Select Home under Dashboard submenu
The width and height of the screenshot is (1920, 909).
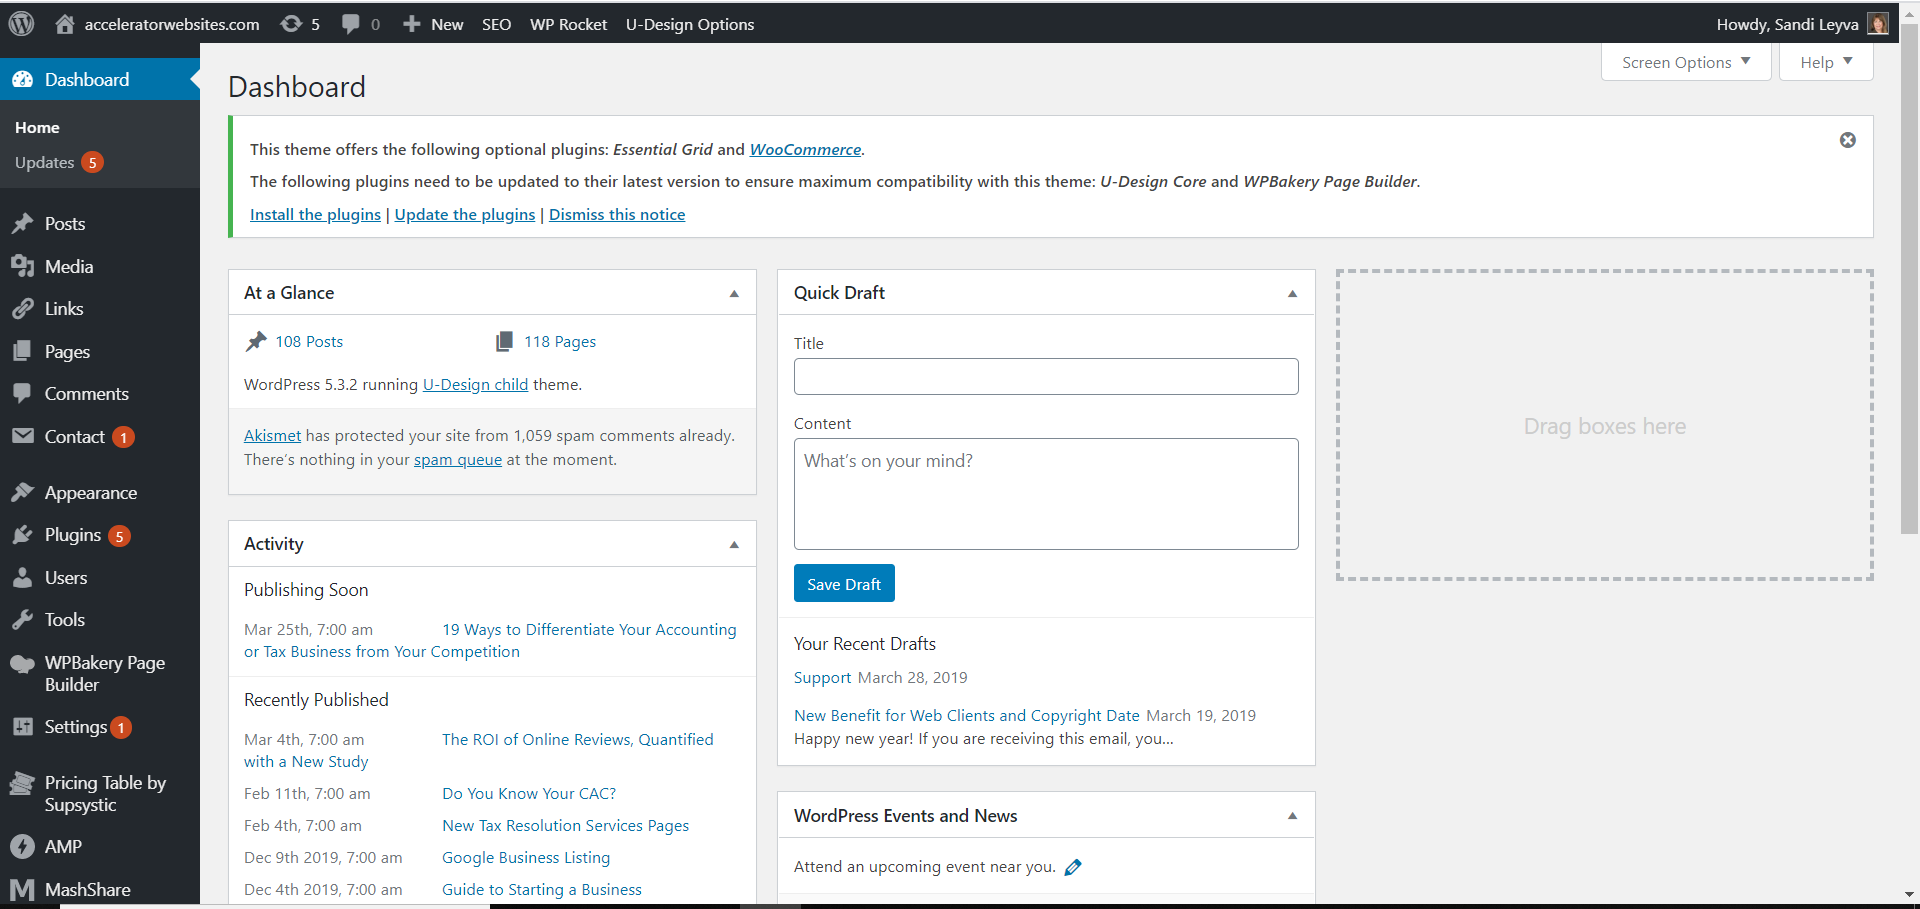(37, 128)
